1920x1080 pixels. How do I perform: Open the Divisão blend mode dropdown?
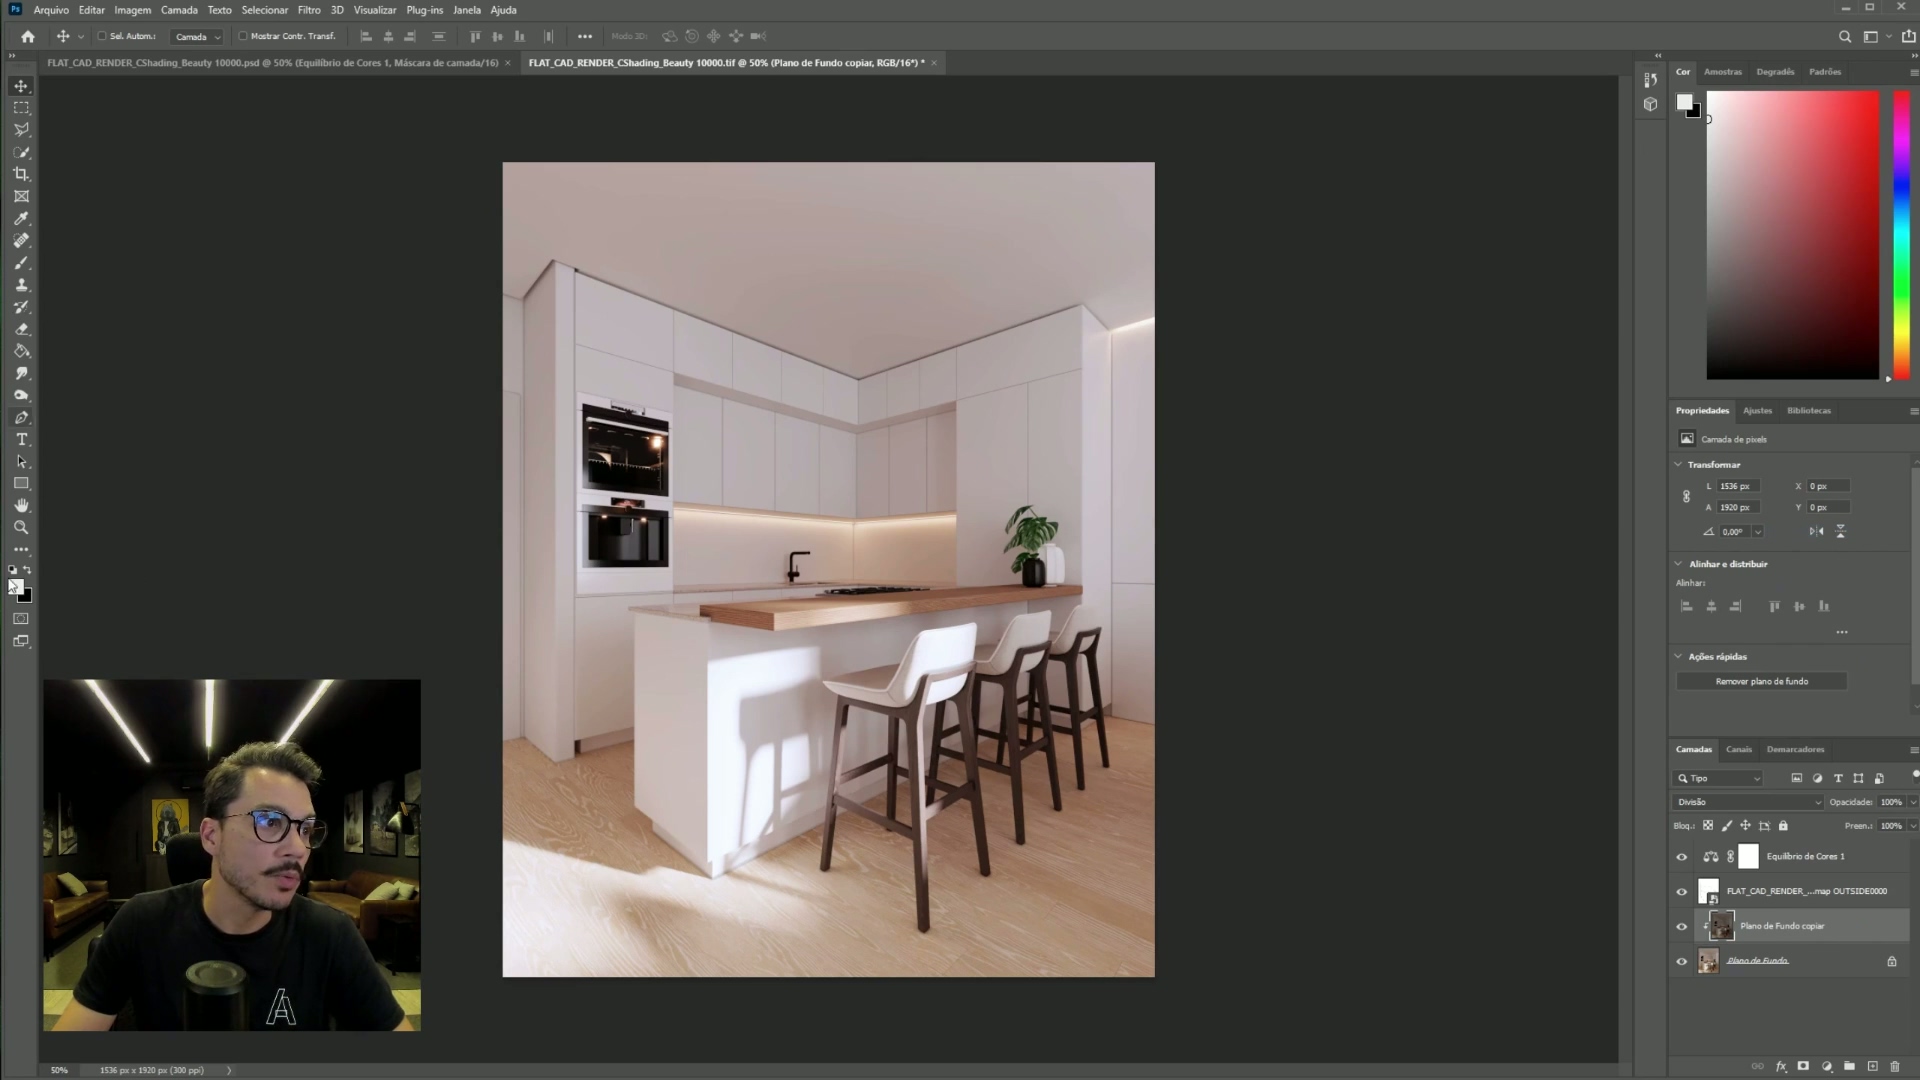coord(1748,802)
